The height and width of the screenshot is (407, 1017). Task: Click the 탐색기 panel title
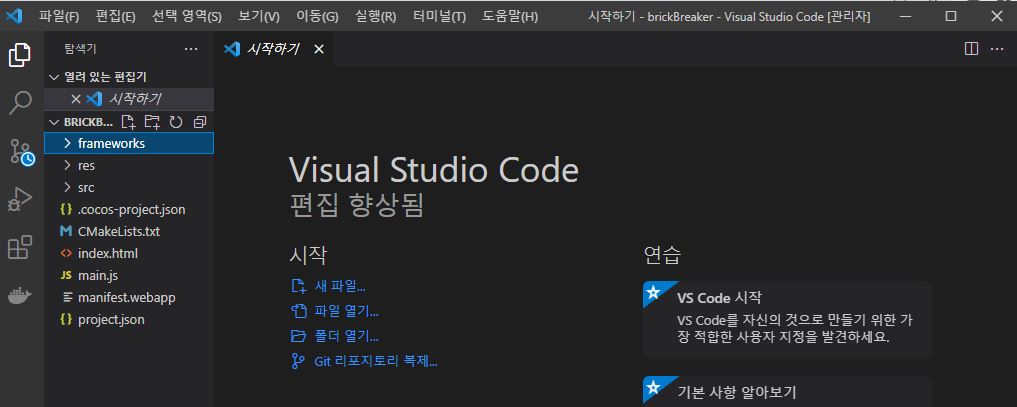pos(80,49)
